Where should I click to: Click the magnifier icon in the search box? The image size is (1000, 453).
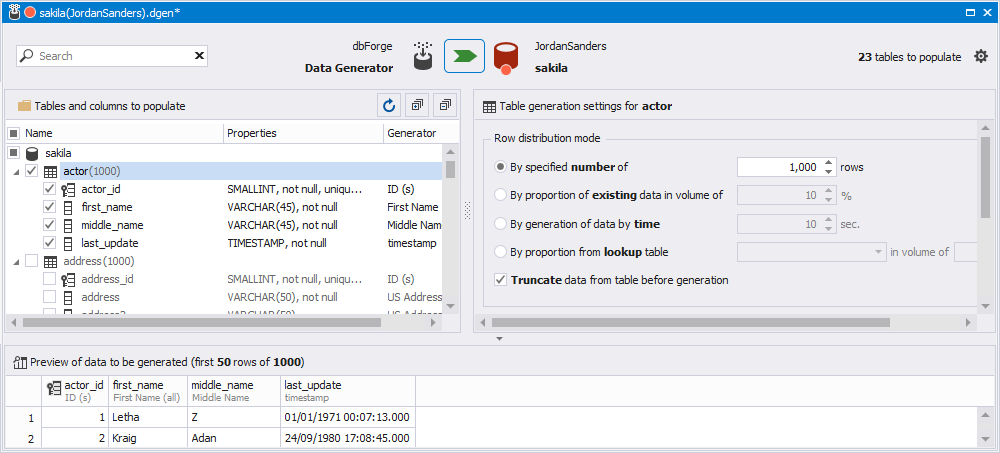point(26,56)
